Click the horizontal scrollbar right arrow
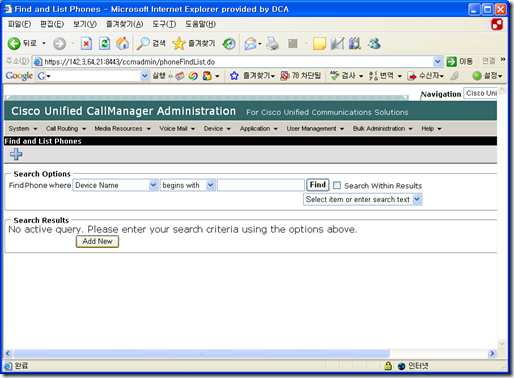The image size is (514, 378). [x=492, y=353]
